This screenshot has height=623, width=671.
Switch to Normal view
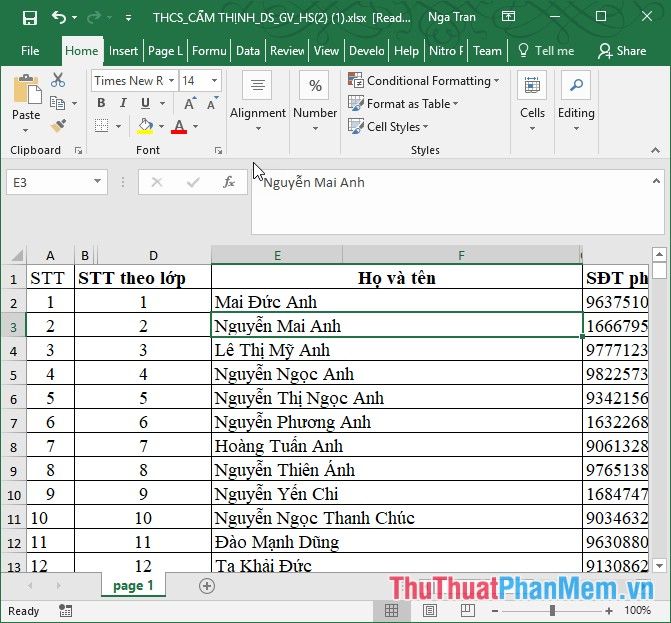391,611
